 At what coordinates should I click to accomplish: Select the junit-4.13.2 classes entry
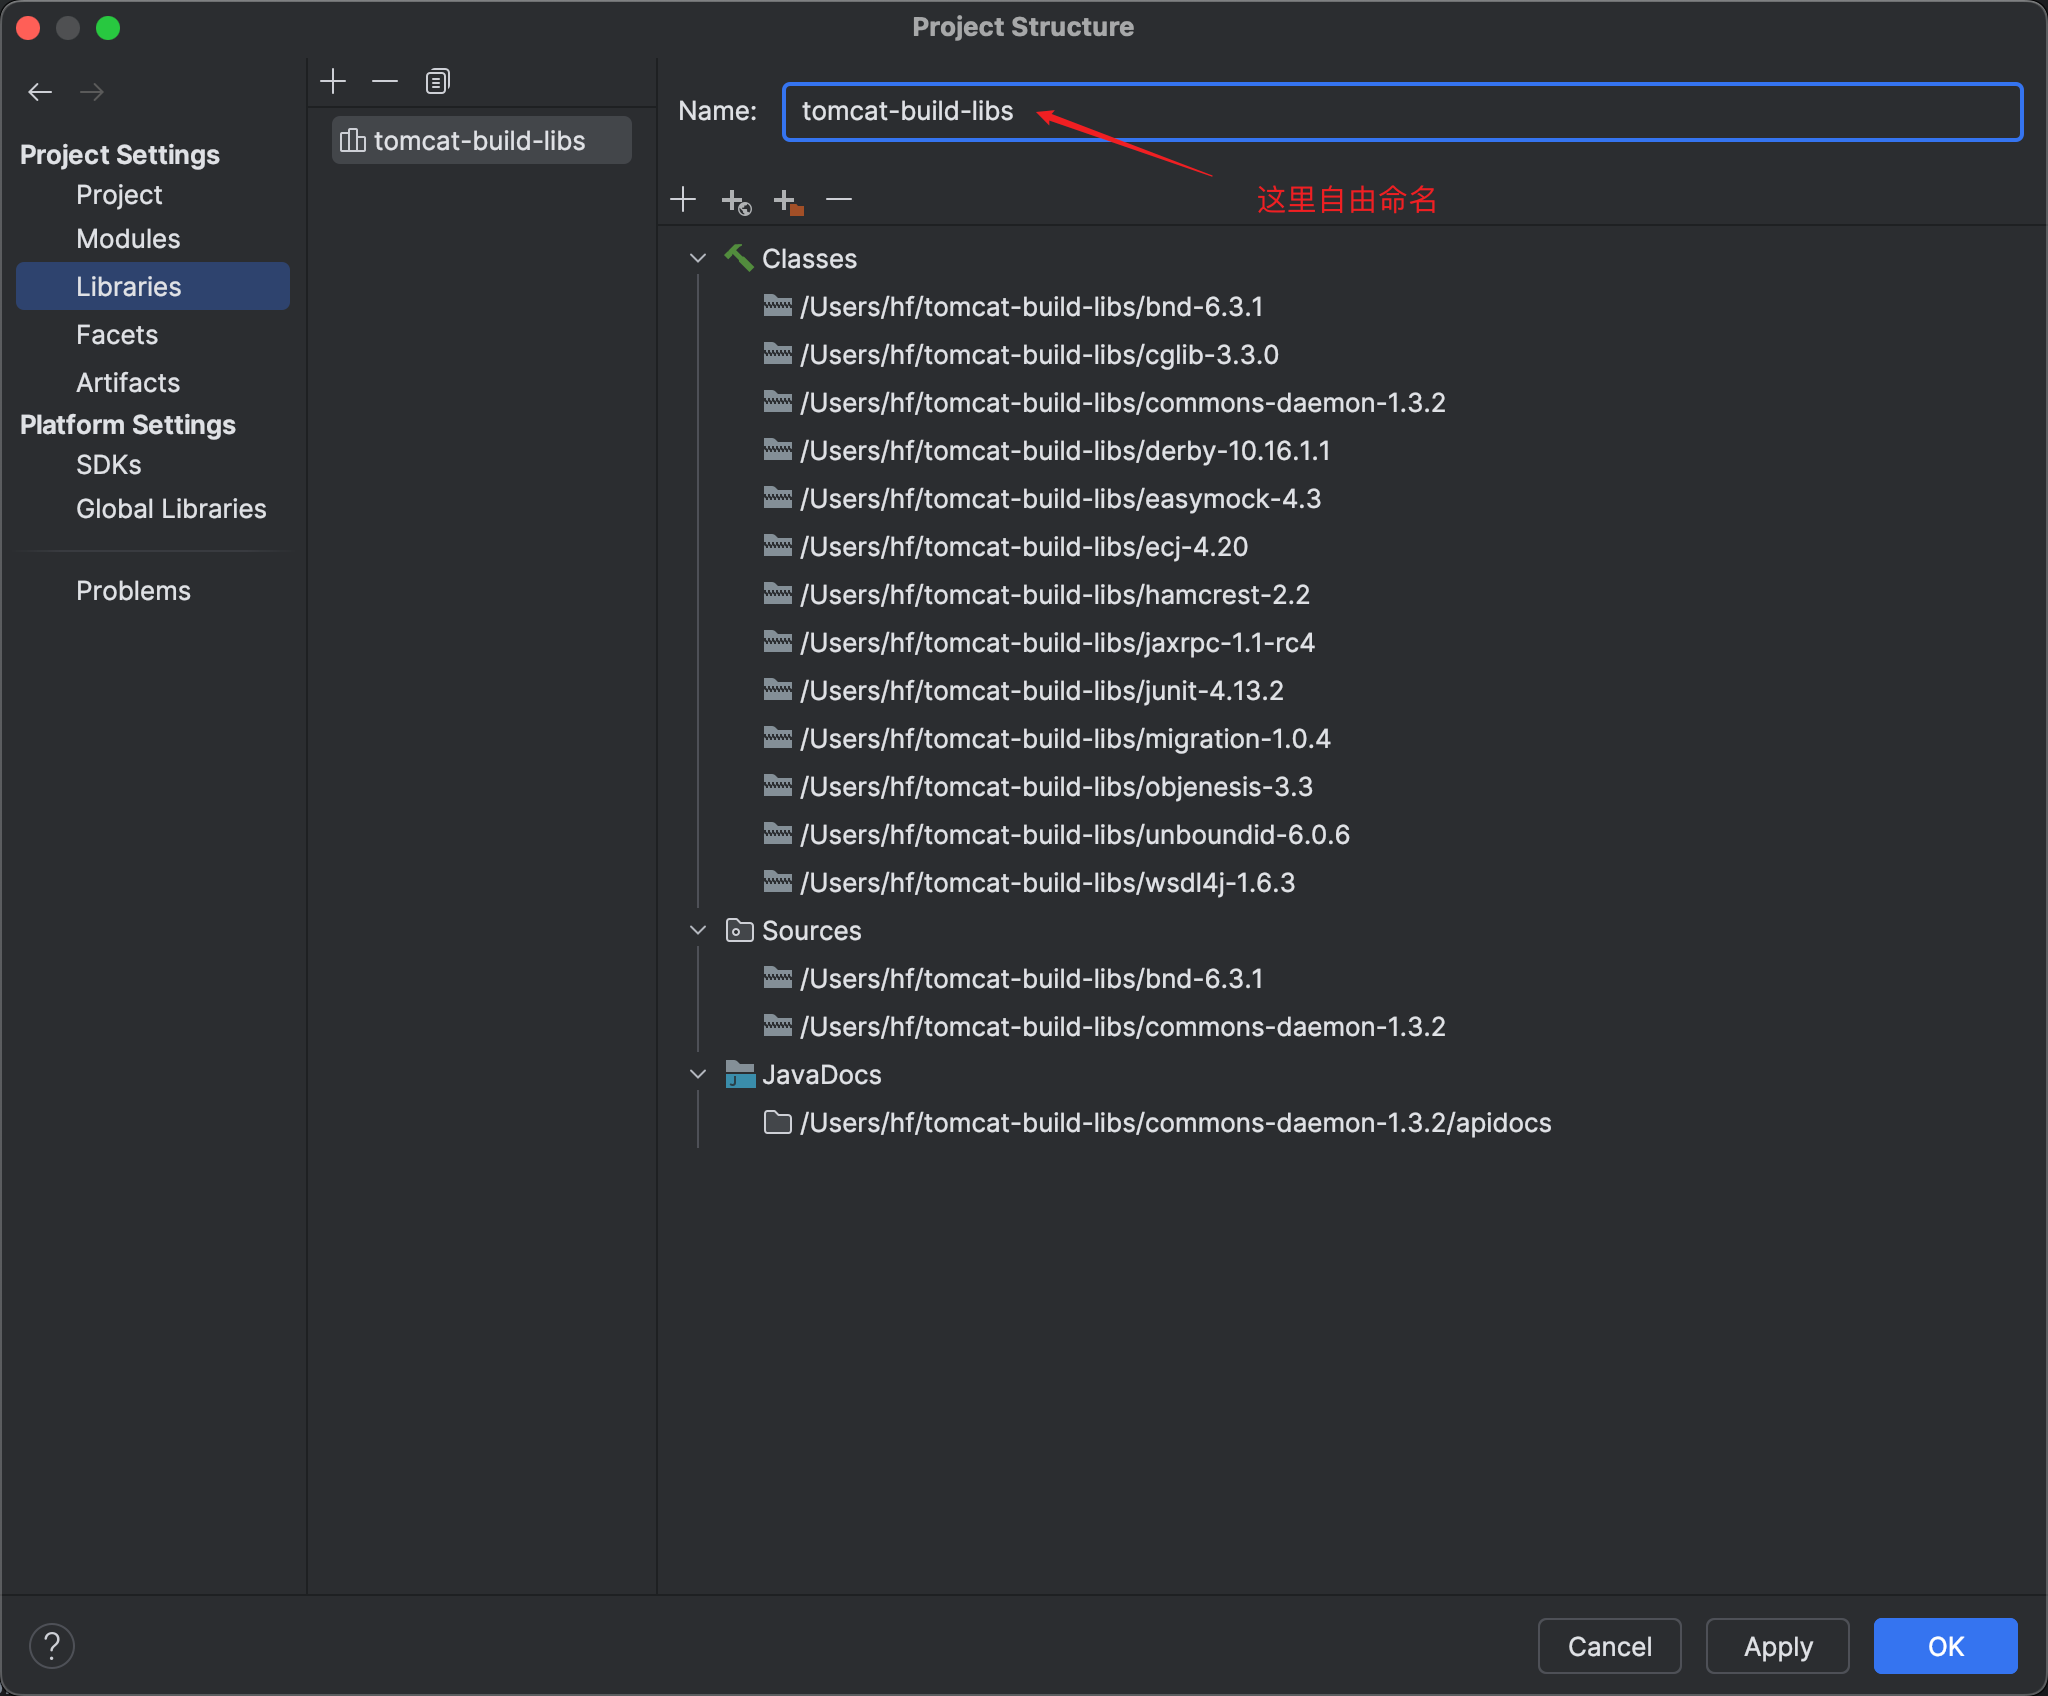1040,691
